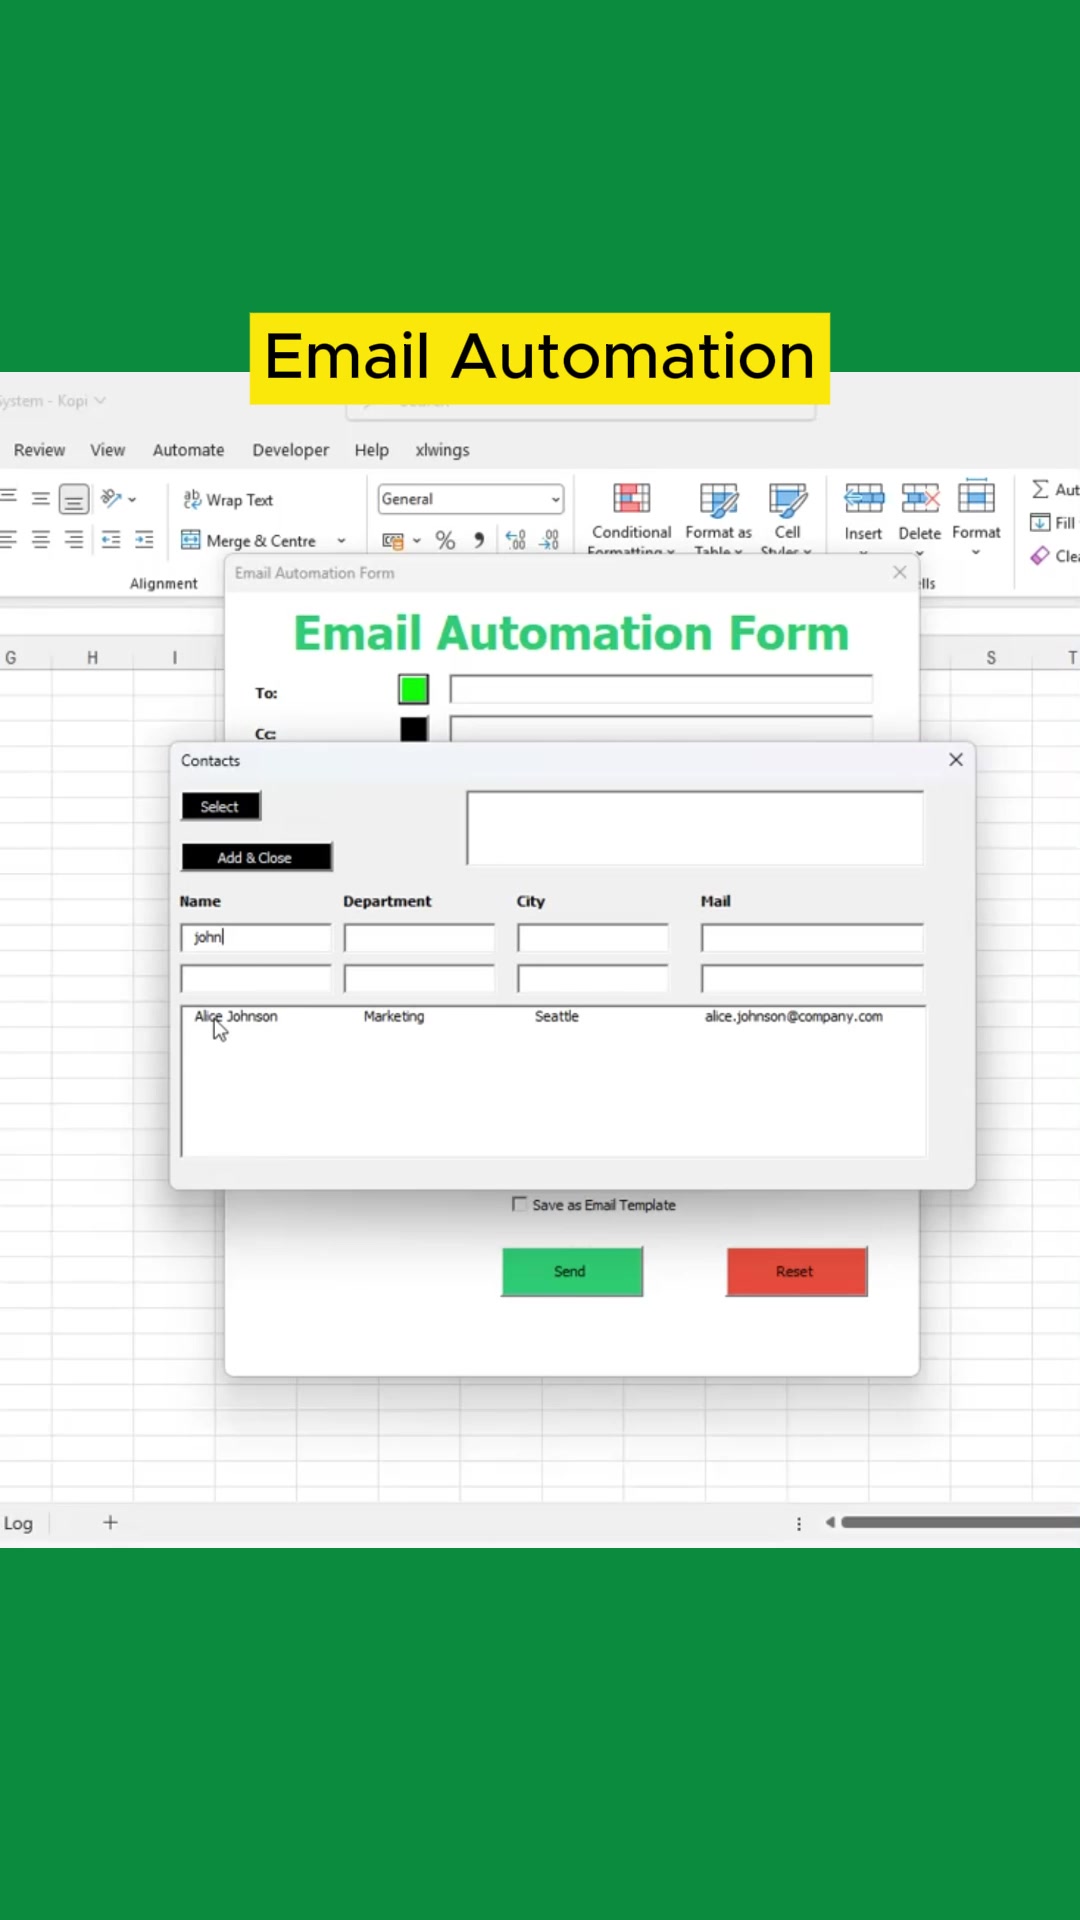Click alice.johnson@company.com in the list
Image resolution: width=1080 pixels, height=1920 pixels.
(x=794, y=1016)
